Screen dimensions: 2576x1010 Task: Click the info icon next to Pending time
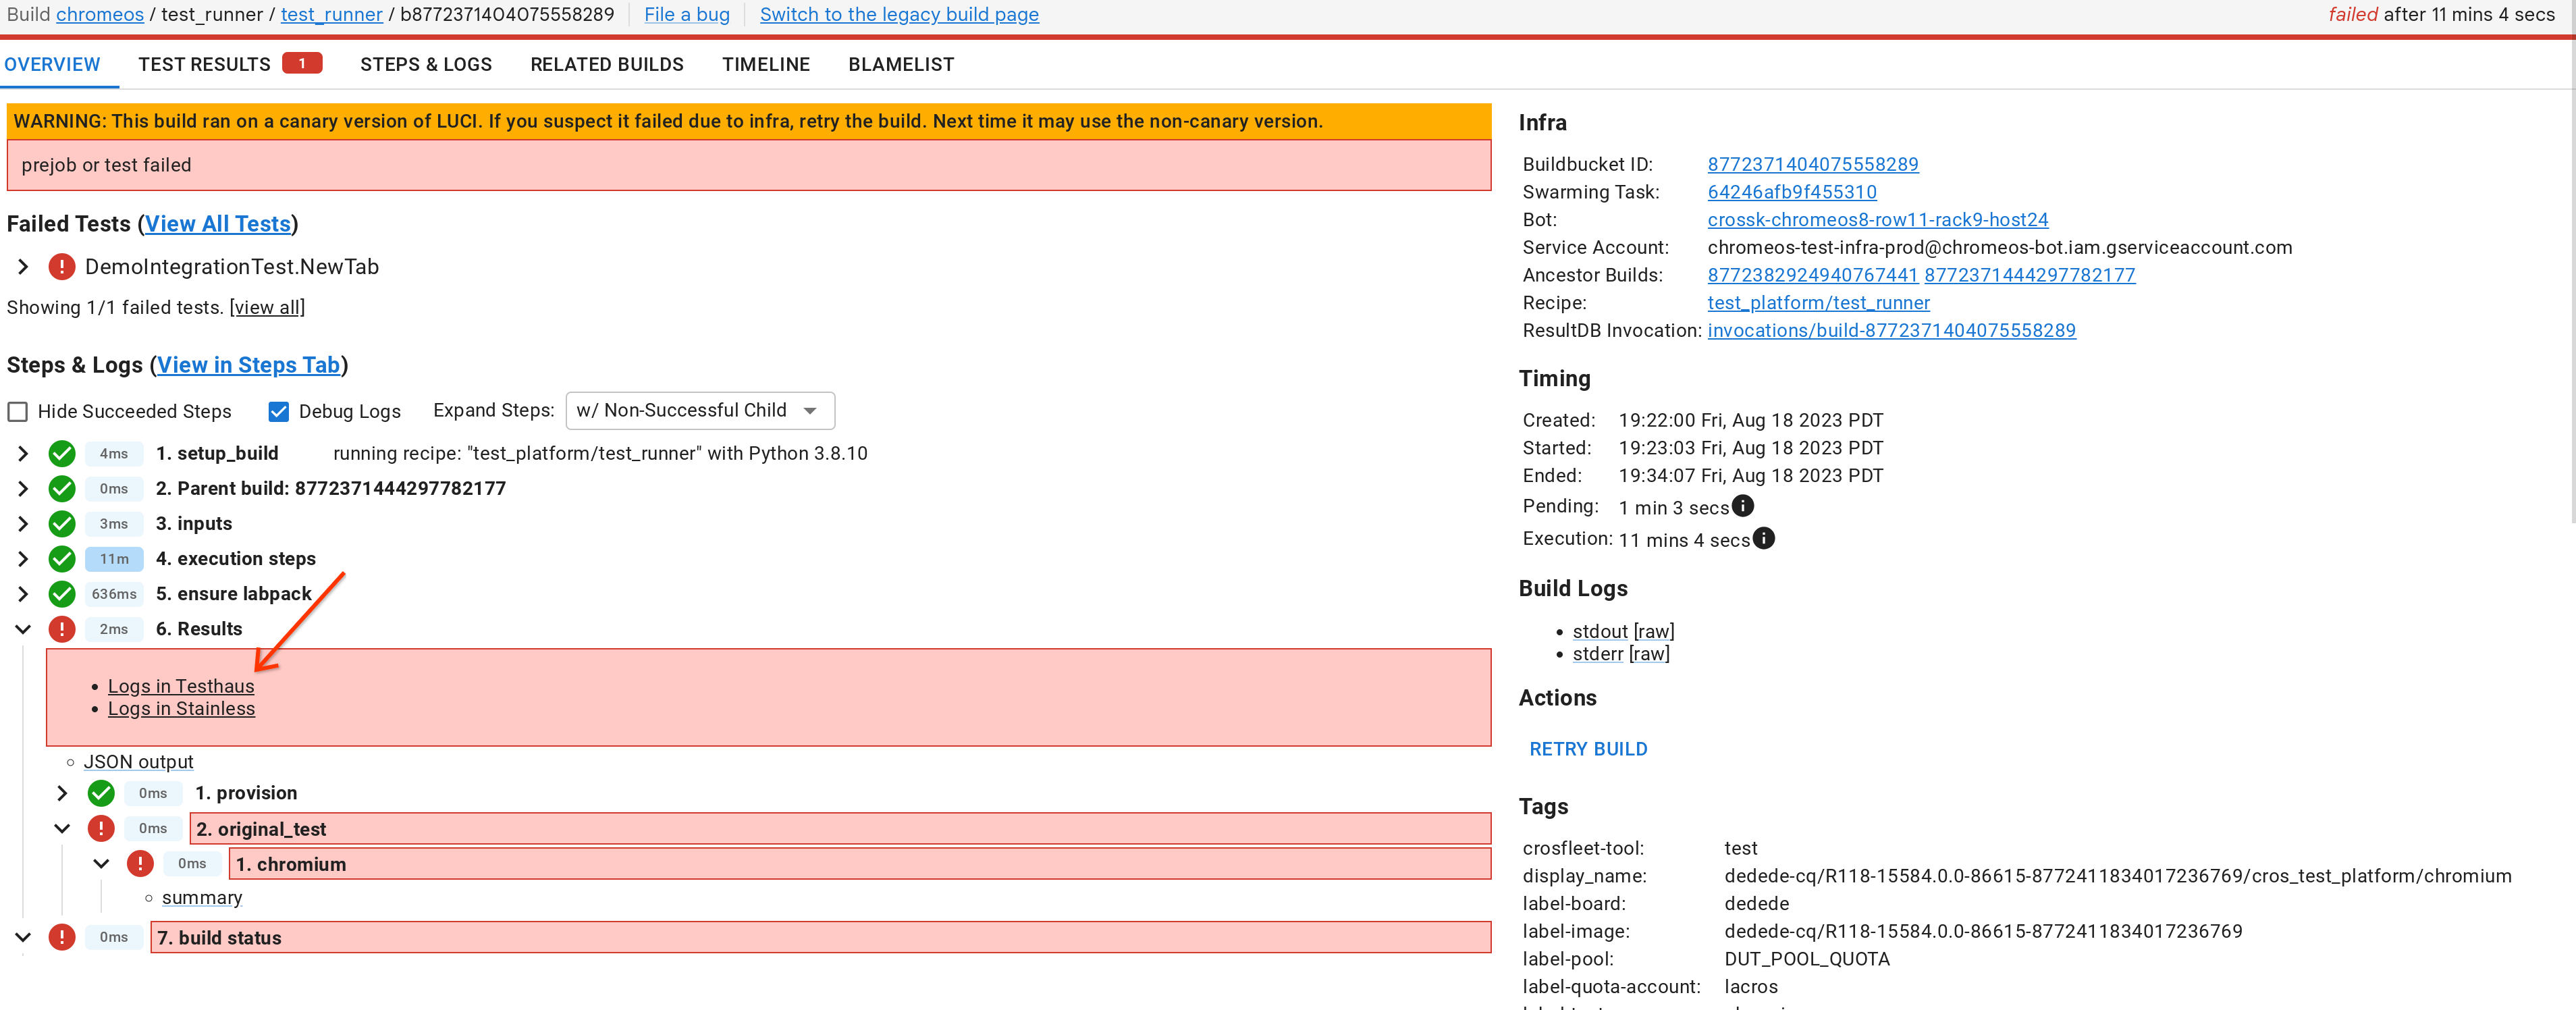(x=1743, y=506)
